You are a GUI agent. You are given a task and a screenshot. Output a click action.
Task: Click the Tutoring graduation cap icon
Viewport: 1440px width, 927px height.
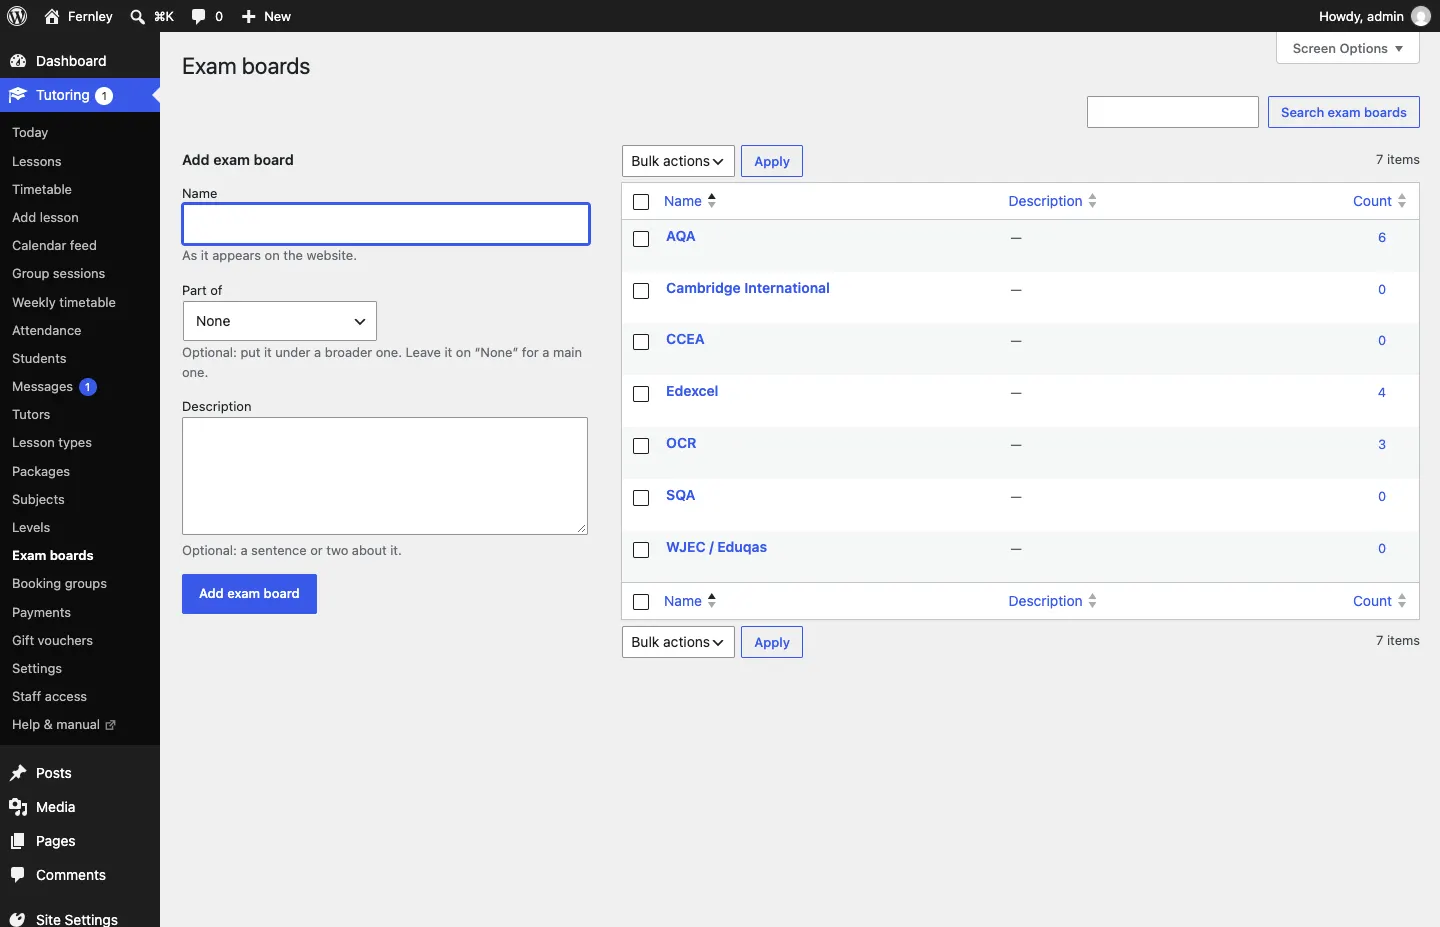18,95
